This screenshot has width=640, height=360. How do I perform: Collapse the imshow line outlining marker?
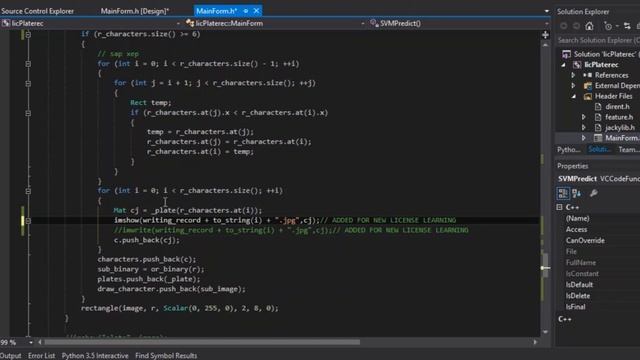[28, 221]
